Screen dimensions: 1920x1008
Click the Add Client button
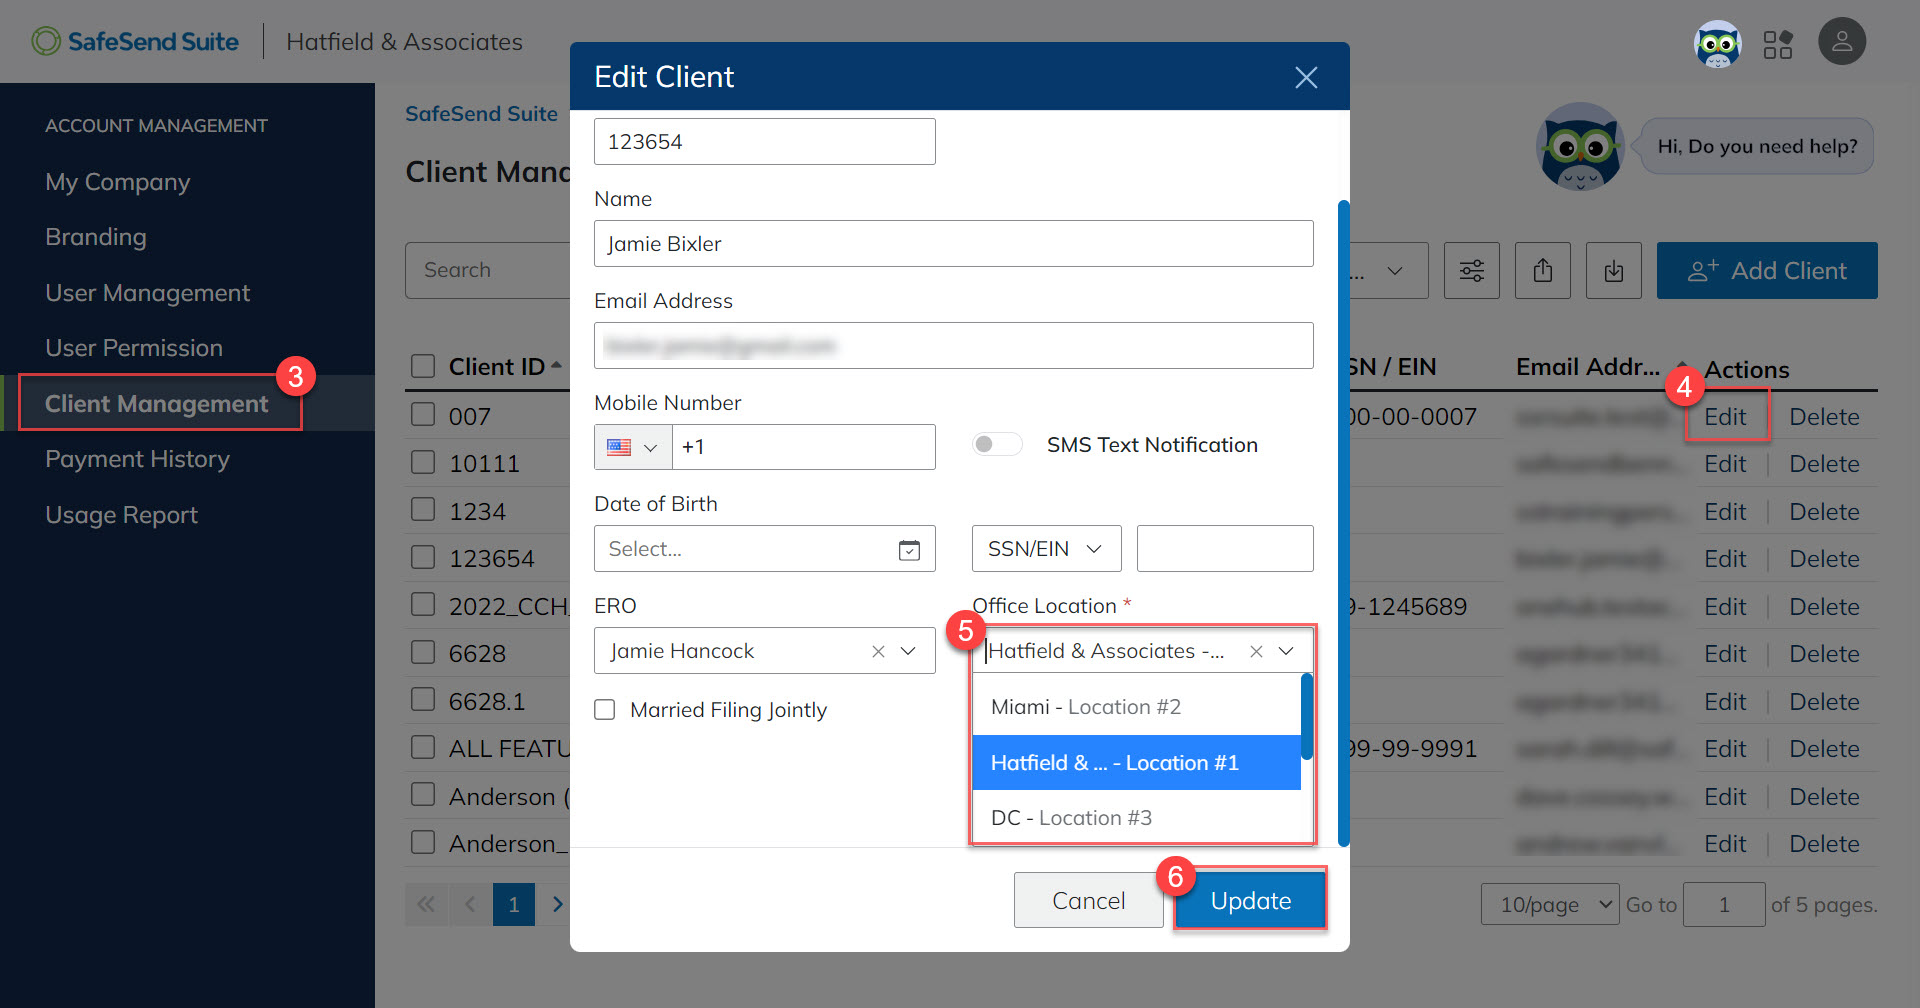pyautogui.click(x=1767, y=271)
